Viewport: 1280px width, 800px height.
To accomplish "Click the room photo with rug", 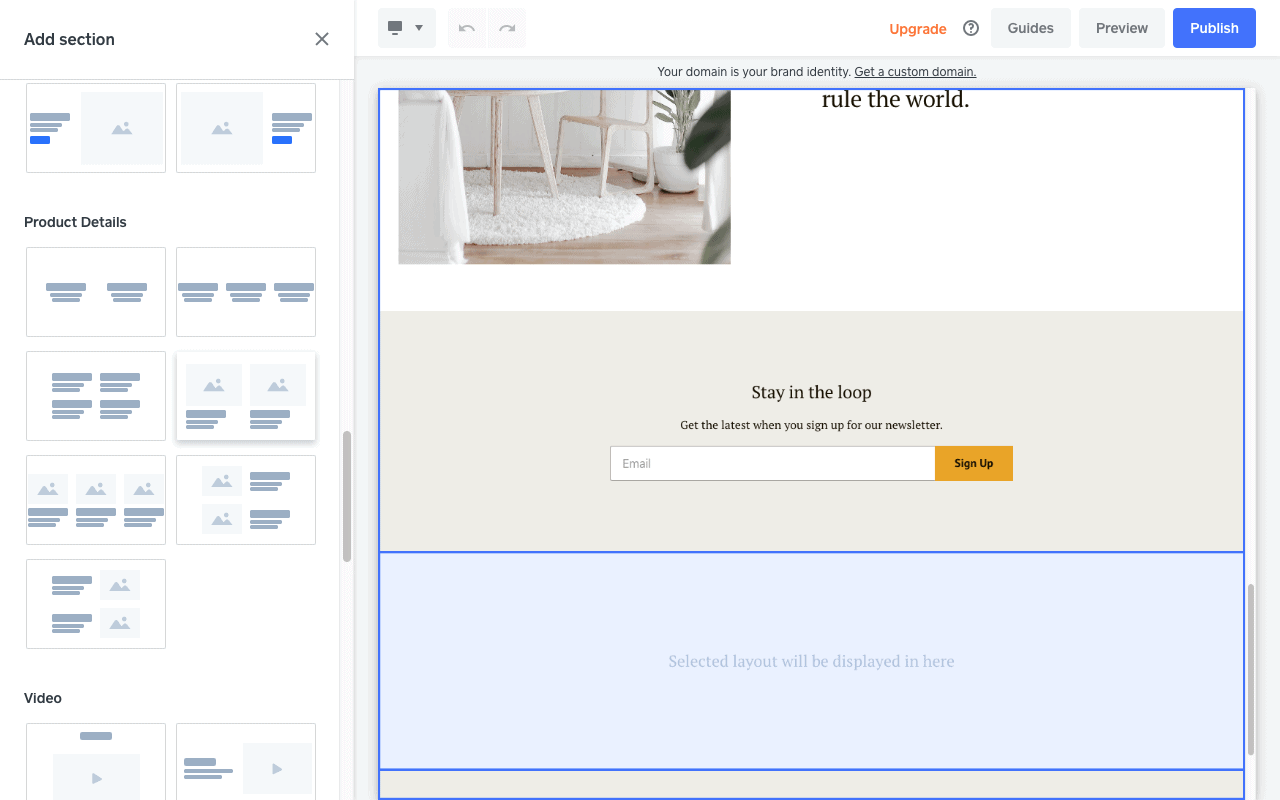I will (x=564, y=177).
